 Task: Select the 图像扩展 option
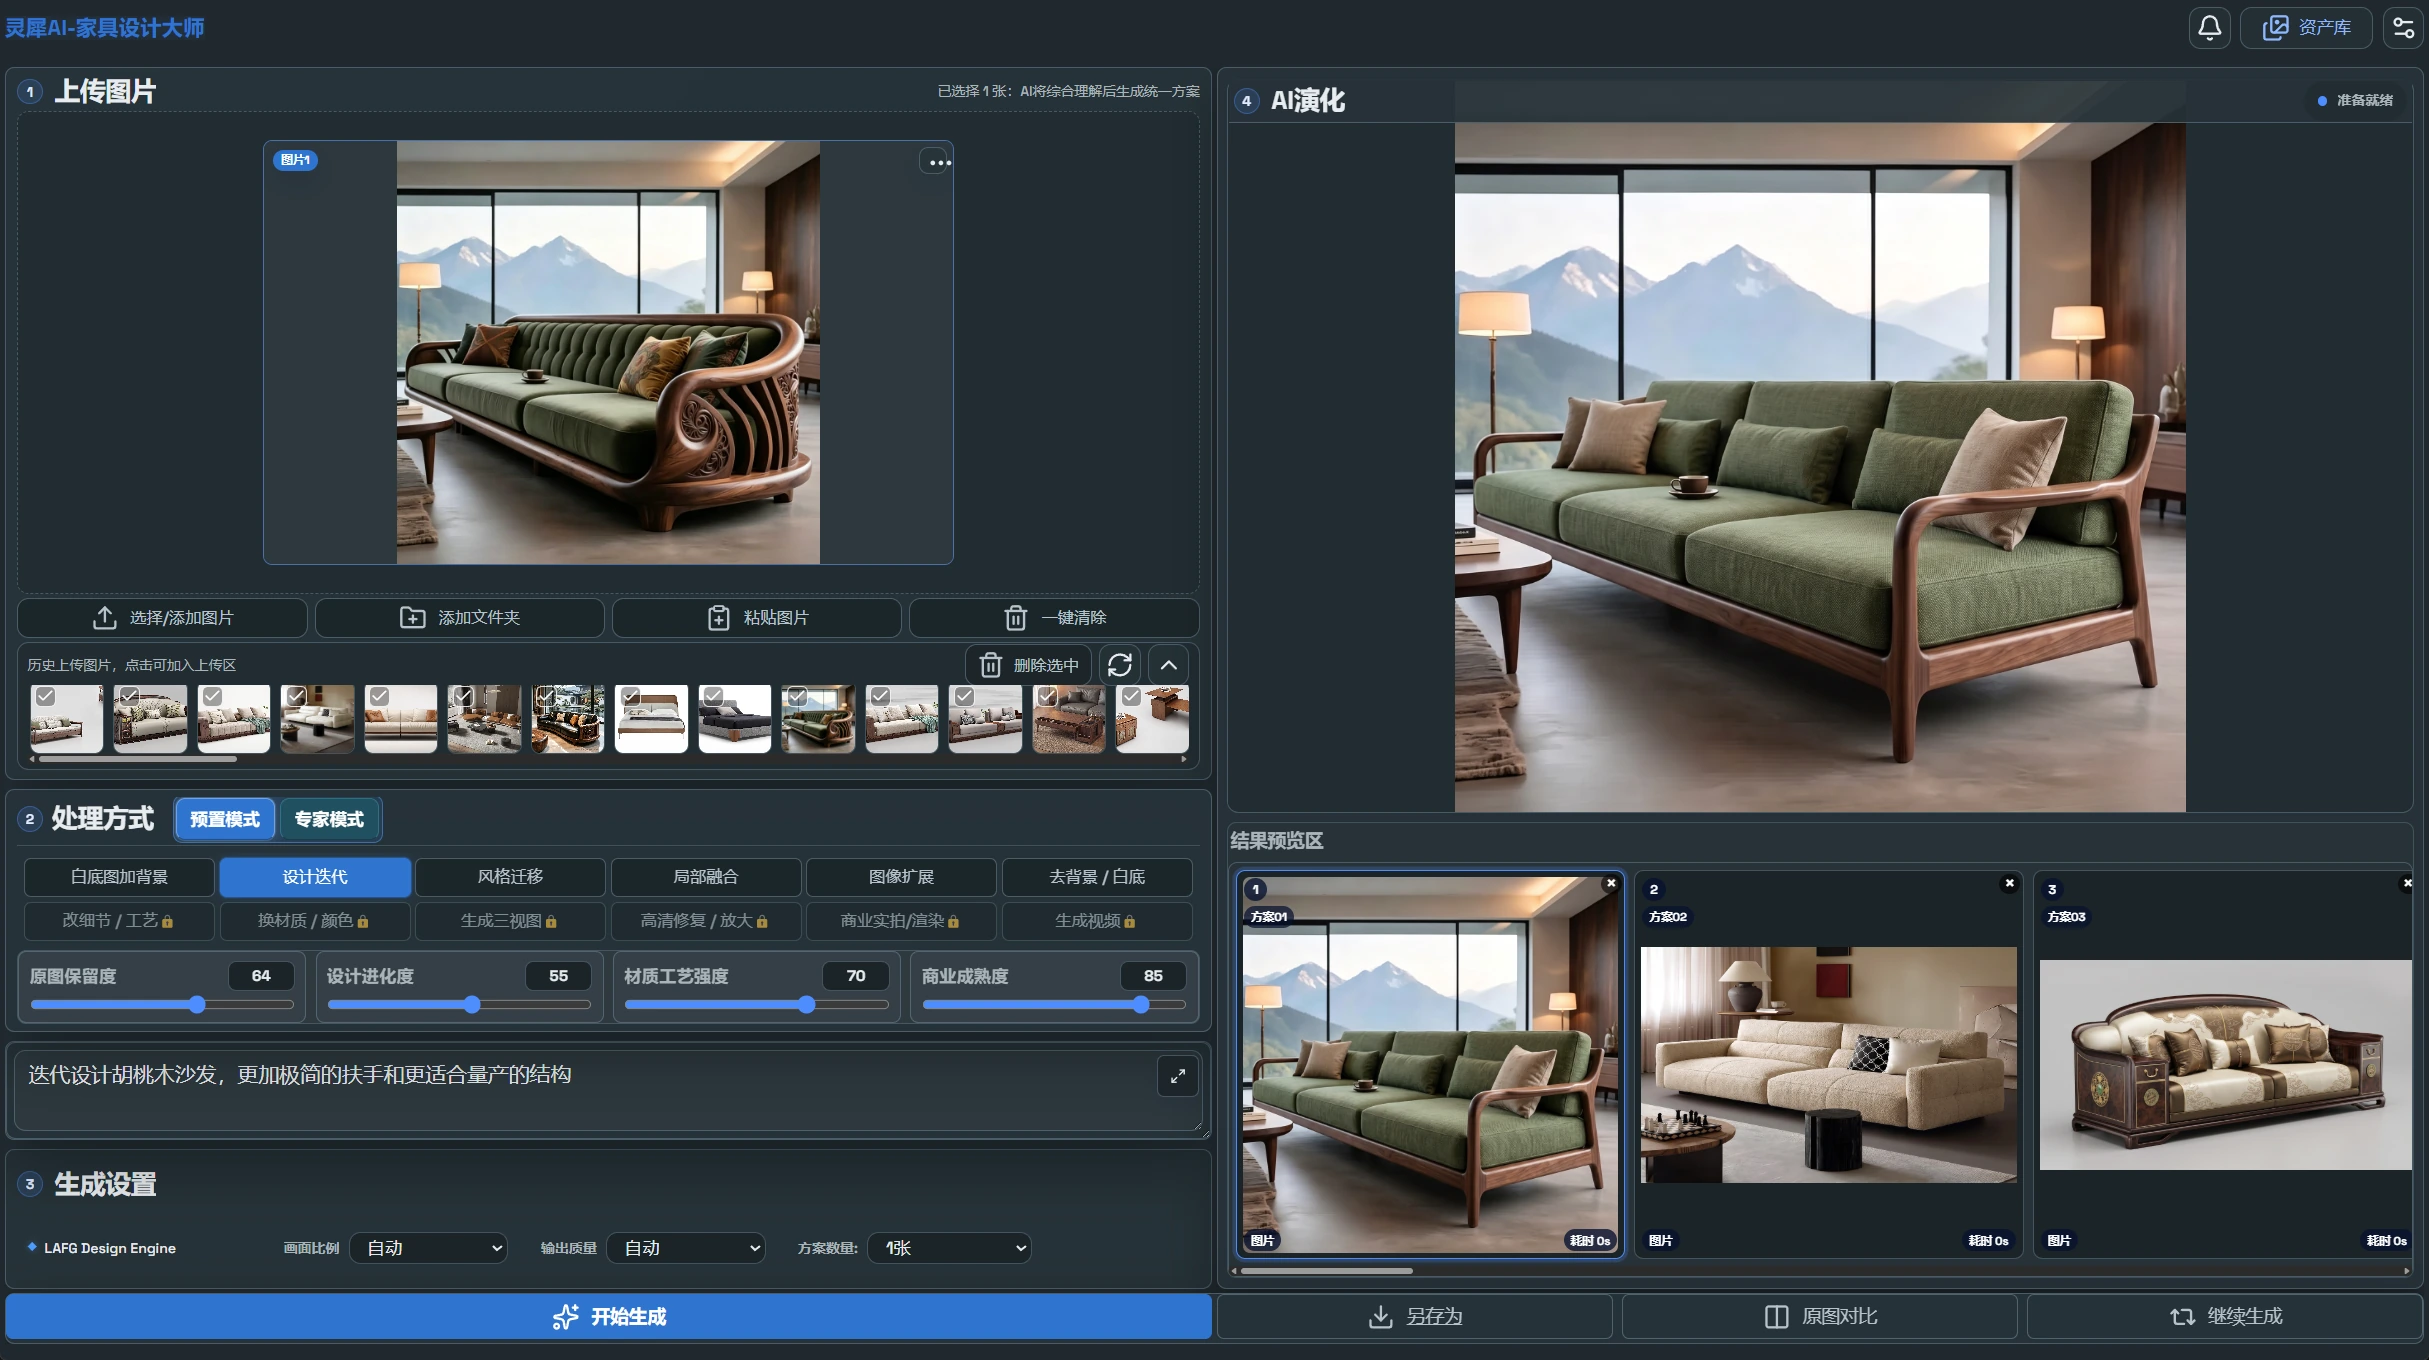(901, 877)
